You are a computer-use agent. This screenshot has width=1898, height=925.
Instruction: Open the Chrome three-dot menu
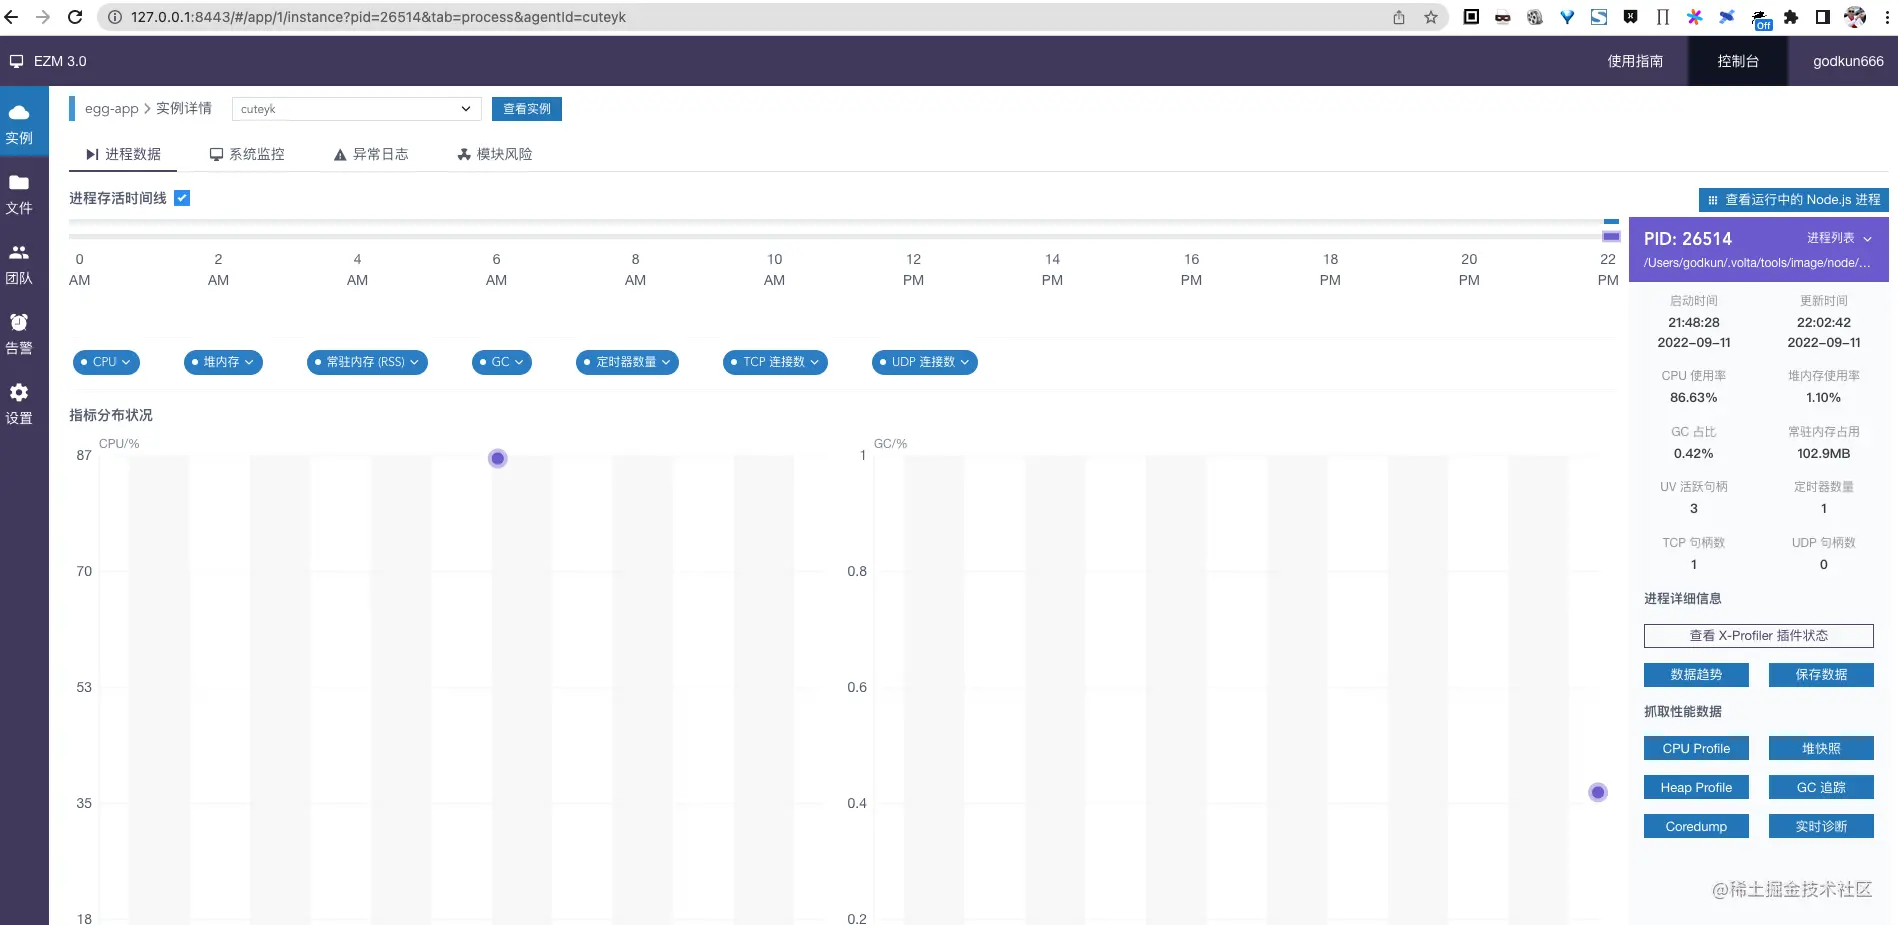pos(1887,17)
